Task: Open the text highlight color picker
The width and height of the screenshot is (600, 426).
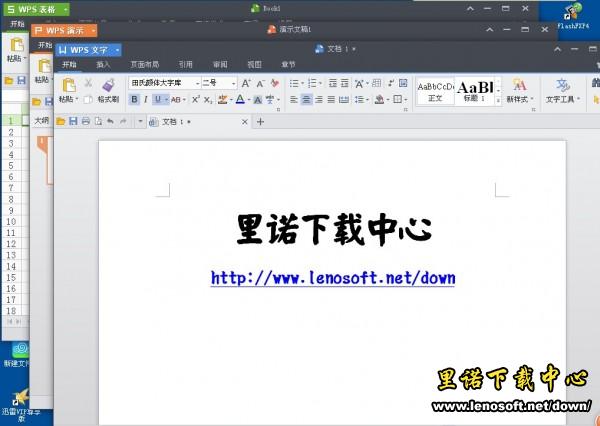Action: [x=225, y=100]
